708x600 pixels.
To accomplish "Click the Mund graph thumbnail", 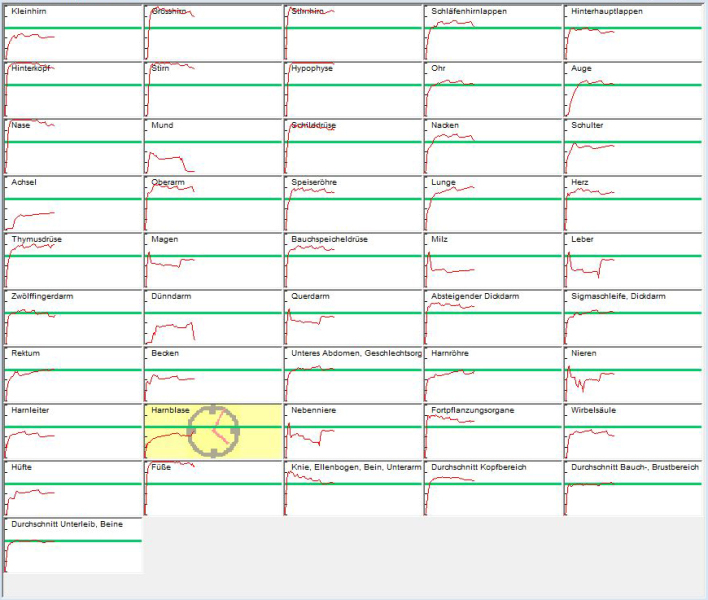I will (213, 147).
